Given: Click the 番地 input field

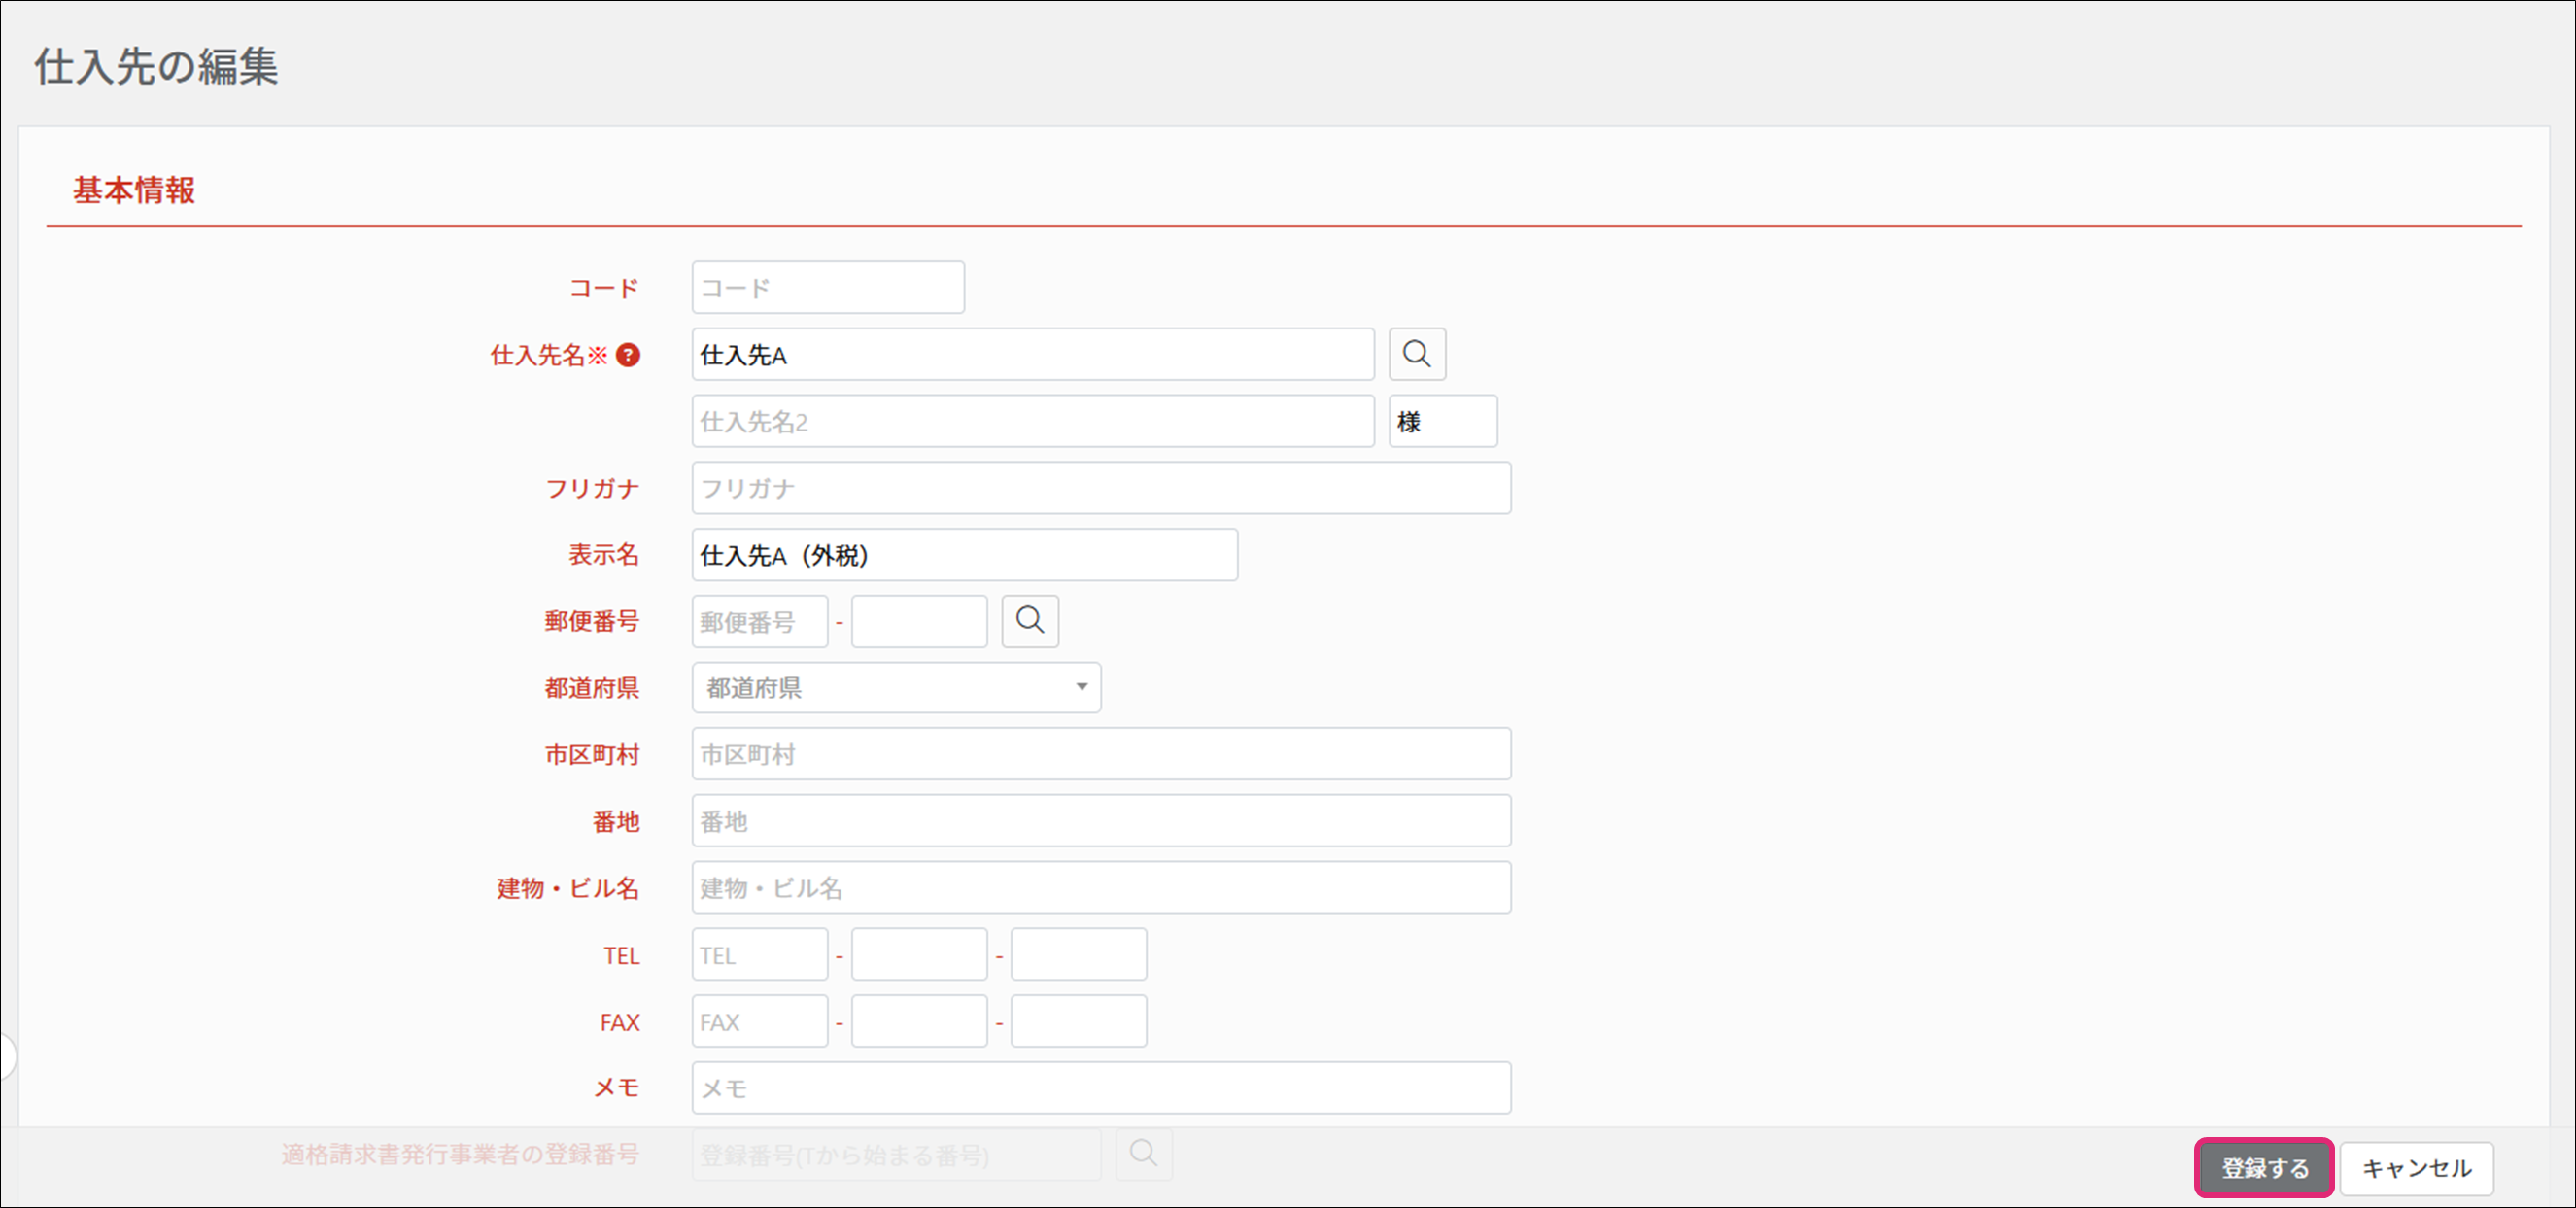Looking at the screenshot, I should click(x=1100, y=821).
